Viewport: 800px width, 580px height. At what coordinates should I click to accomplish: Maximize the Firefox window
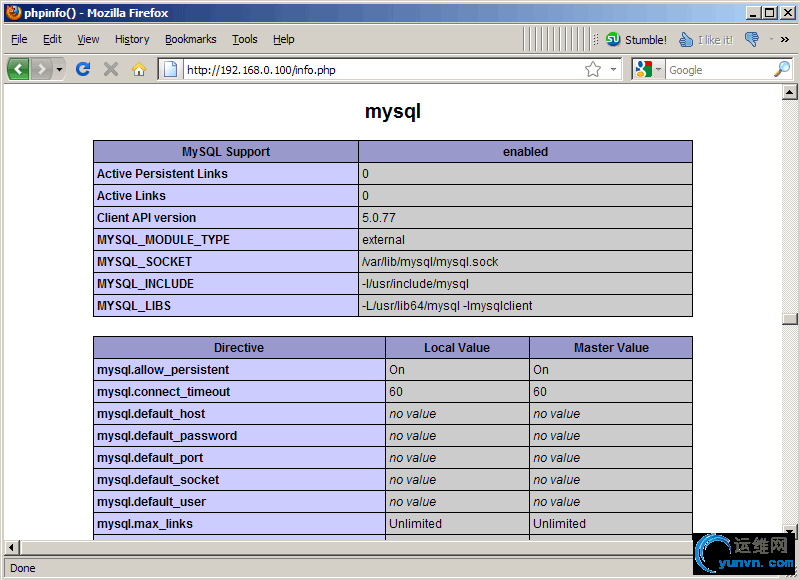pos(770,13)
